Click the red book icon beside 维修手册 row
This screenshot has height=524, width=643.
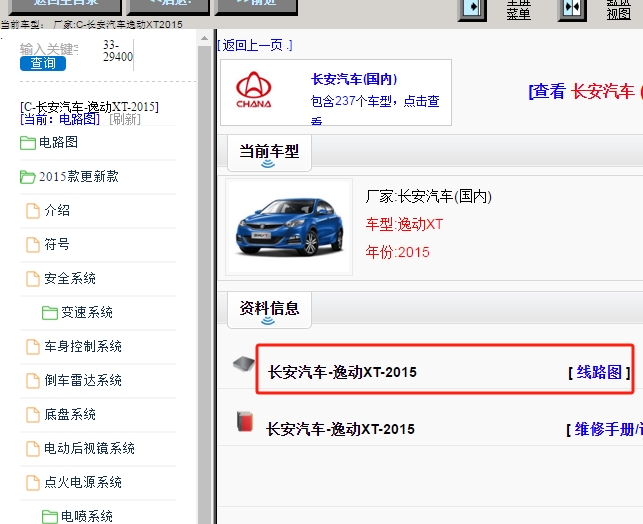(x=245, y=421)
